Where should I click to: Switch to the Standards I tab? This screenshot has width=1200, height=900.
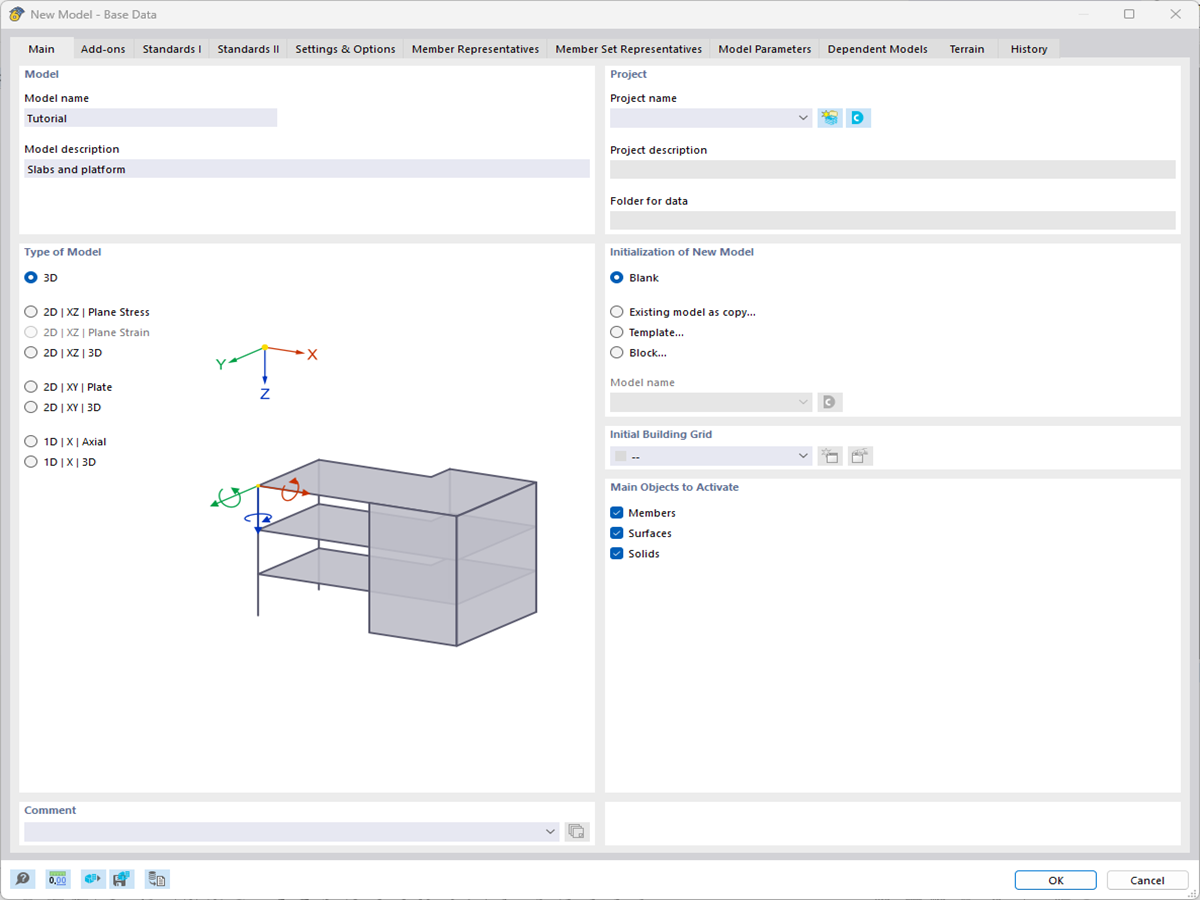[x=171, y=48]
